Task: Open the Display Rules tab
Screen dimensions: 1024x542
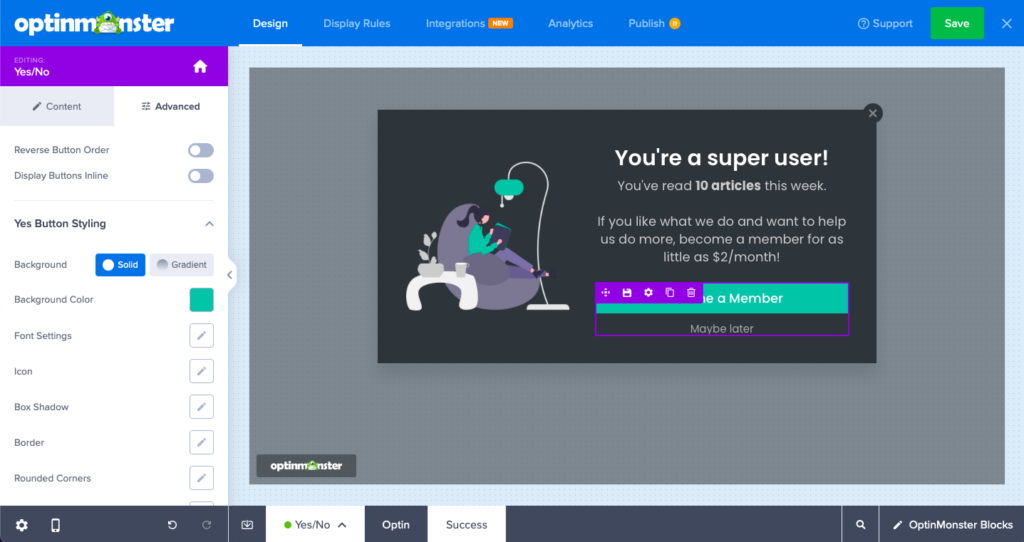Action: pos(357,24)
